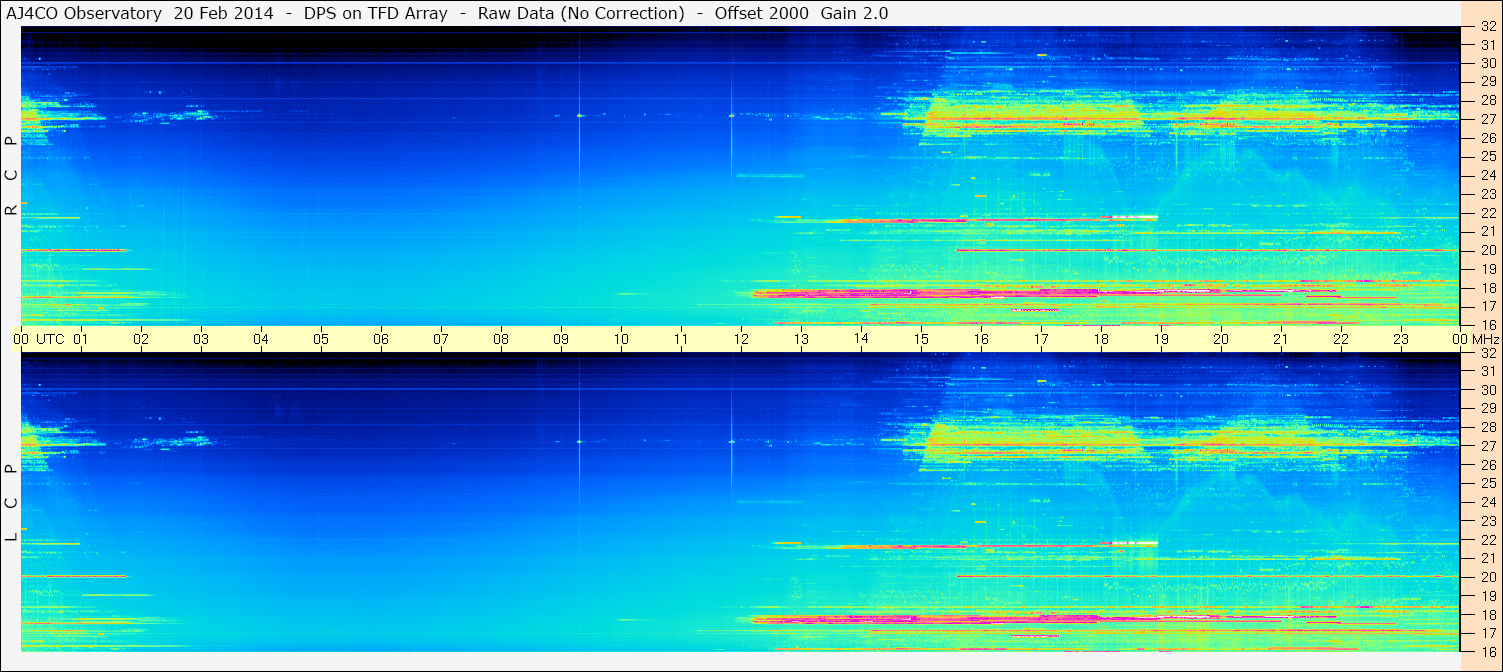The image size is (1503, 672).
Task: Click the '00 UTC' start time marker
Action: [39, 339]
